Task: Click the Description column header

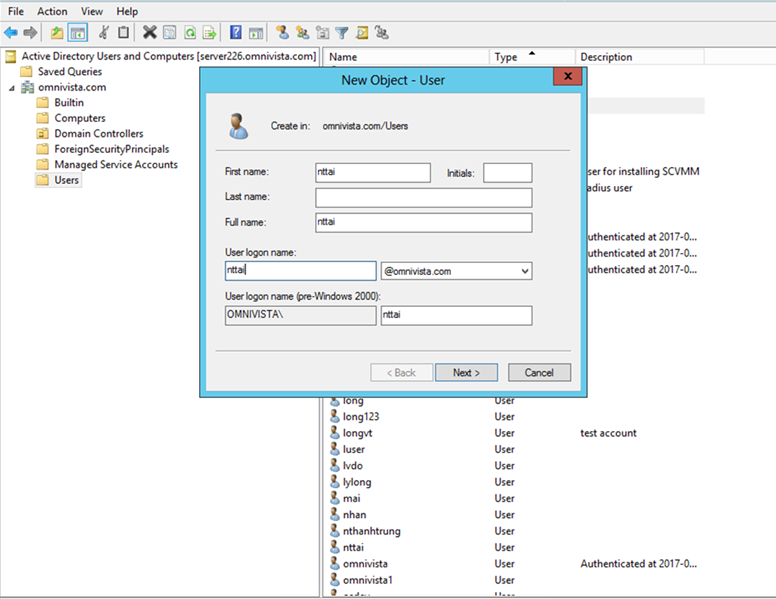Action: coord(639,57)
